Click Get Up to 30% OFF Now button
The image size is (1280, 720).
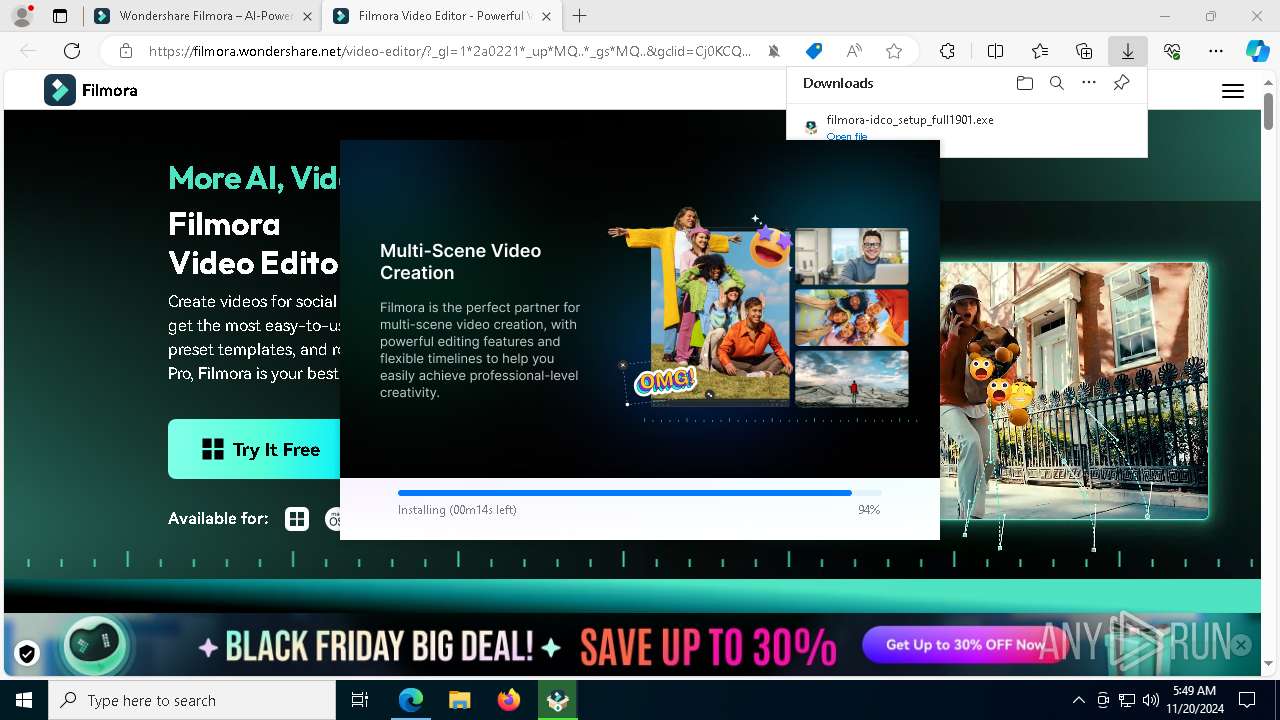click(x=965, y=645)
